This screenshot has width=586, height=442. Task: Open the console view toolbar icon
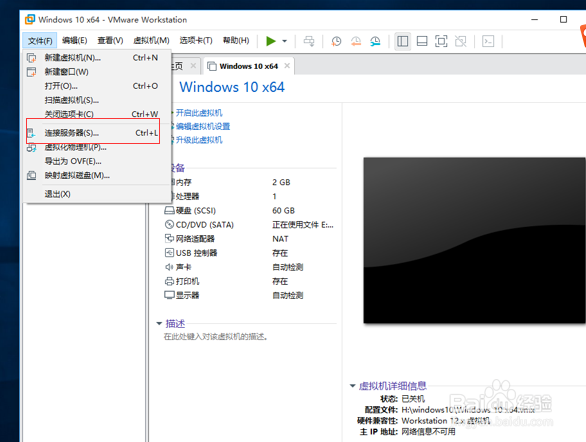tap(488, 41)
